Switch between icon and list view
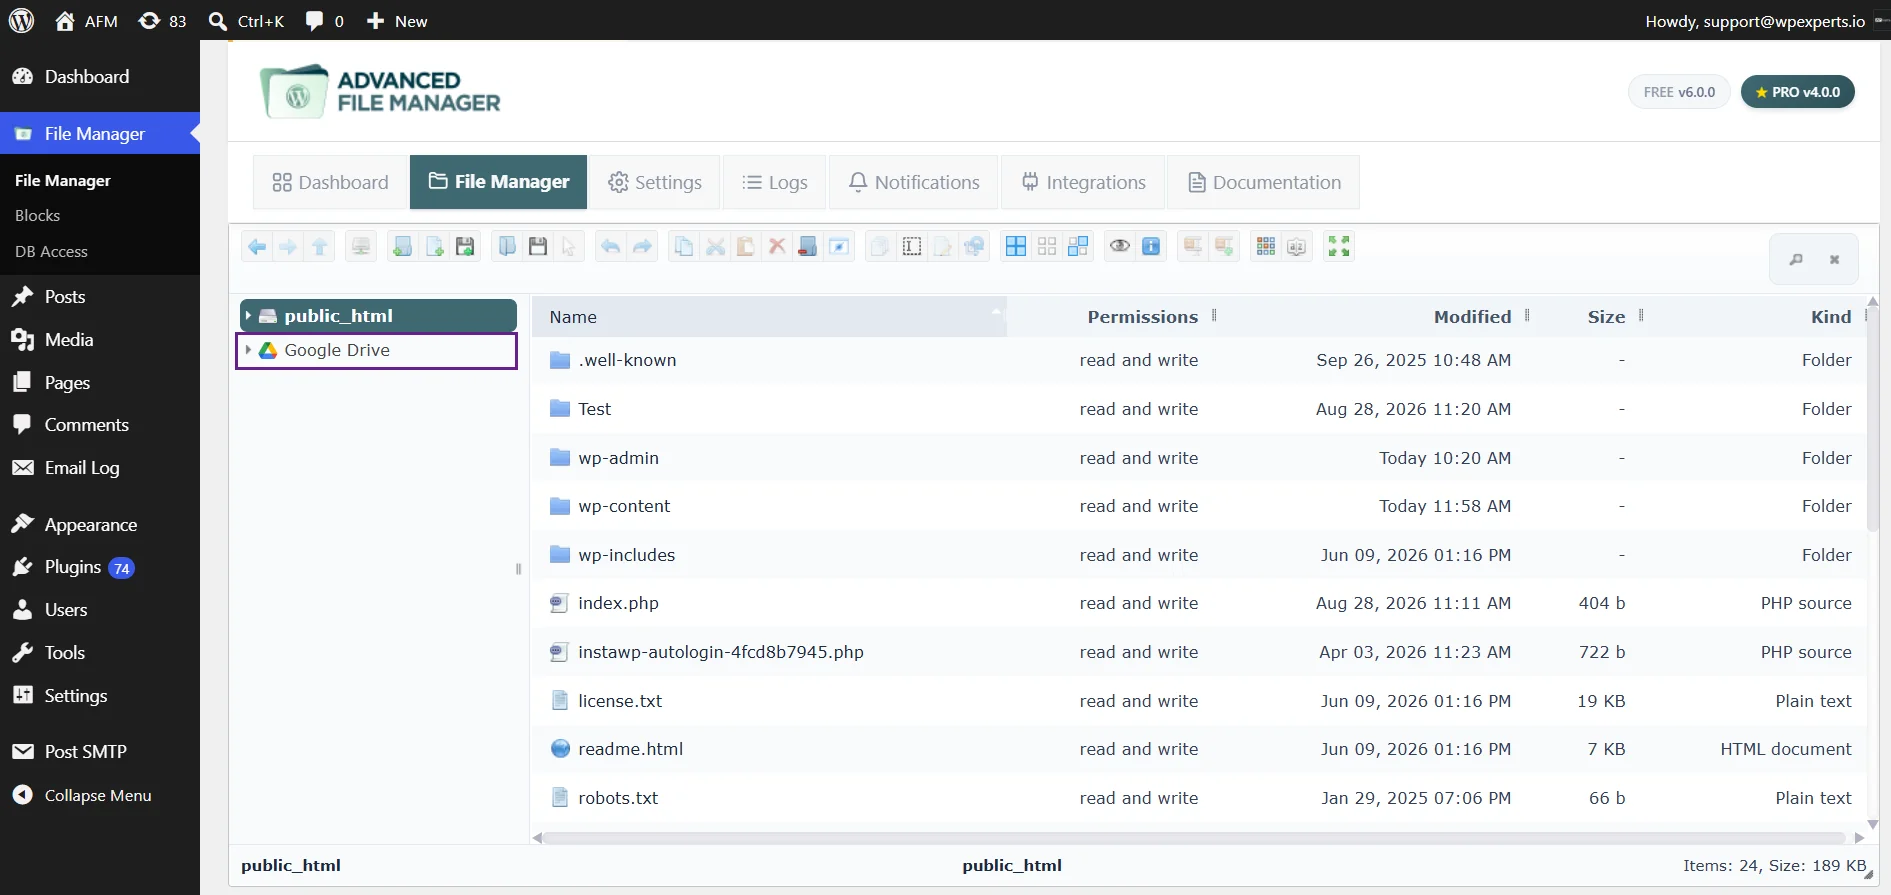The image size is (1891, 895). click(x=1266, y=246)
